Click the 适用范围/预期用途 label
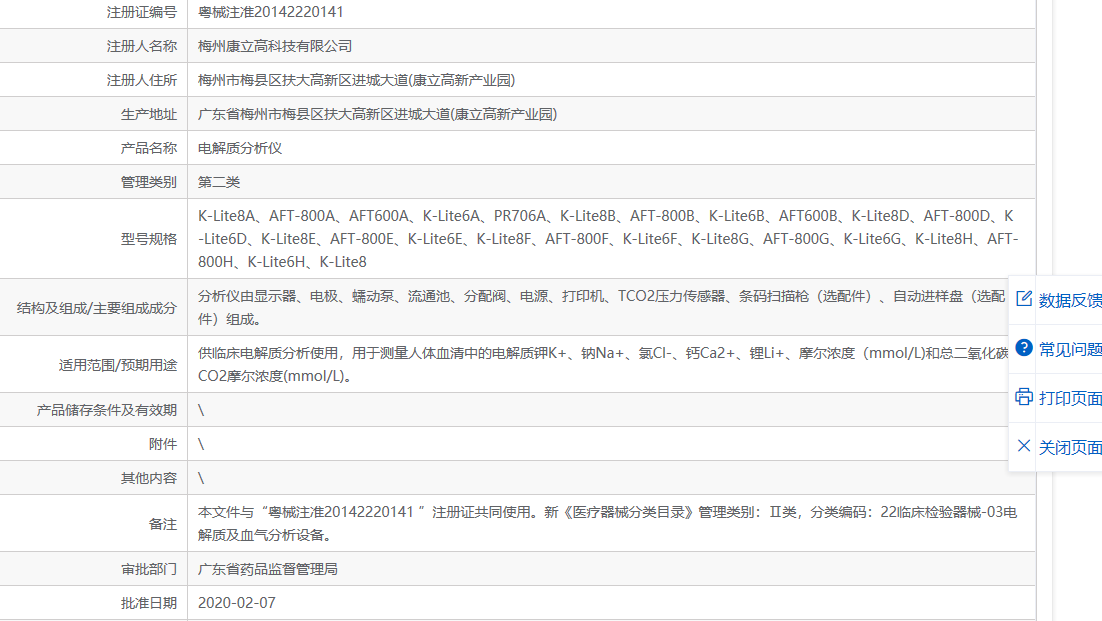This screenshot has width=1102, height=621. [118, 365]
